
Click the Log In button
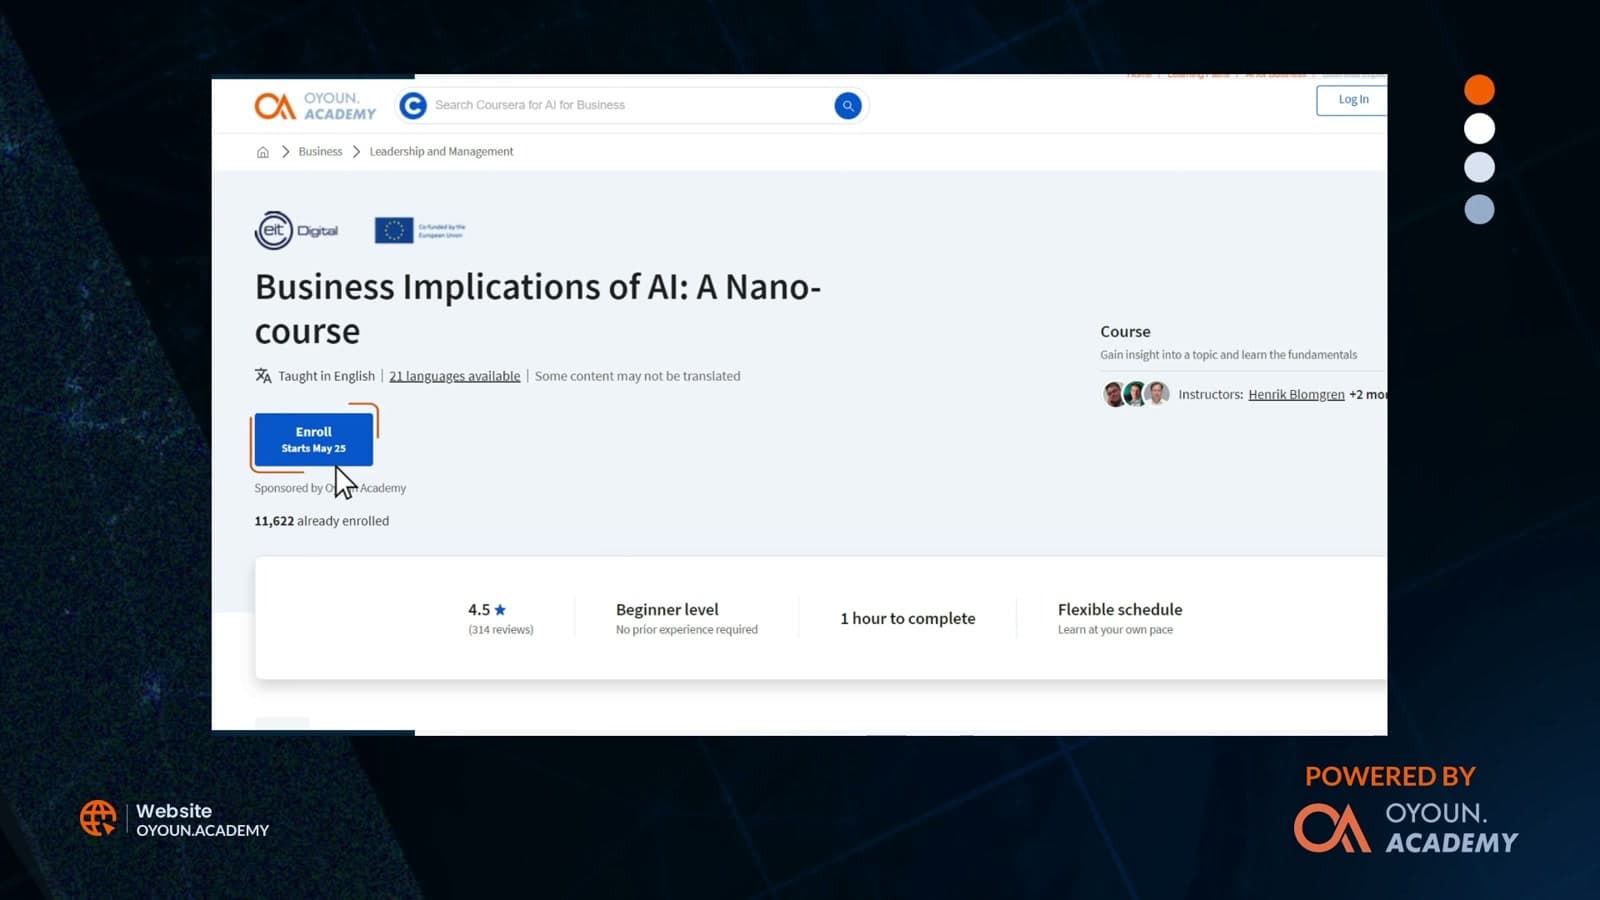[x=1352, y=100]
